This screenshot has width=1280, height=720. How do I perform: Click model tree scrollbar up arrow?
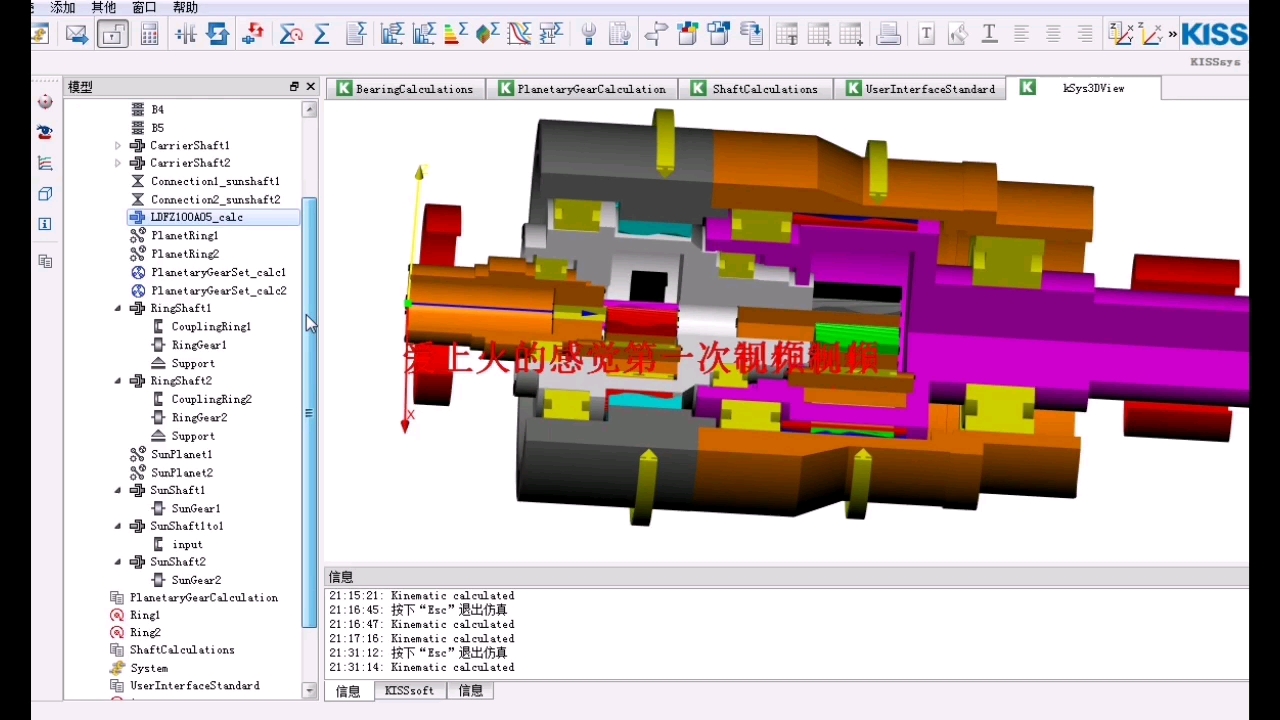(310, 109)
